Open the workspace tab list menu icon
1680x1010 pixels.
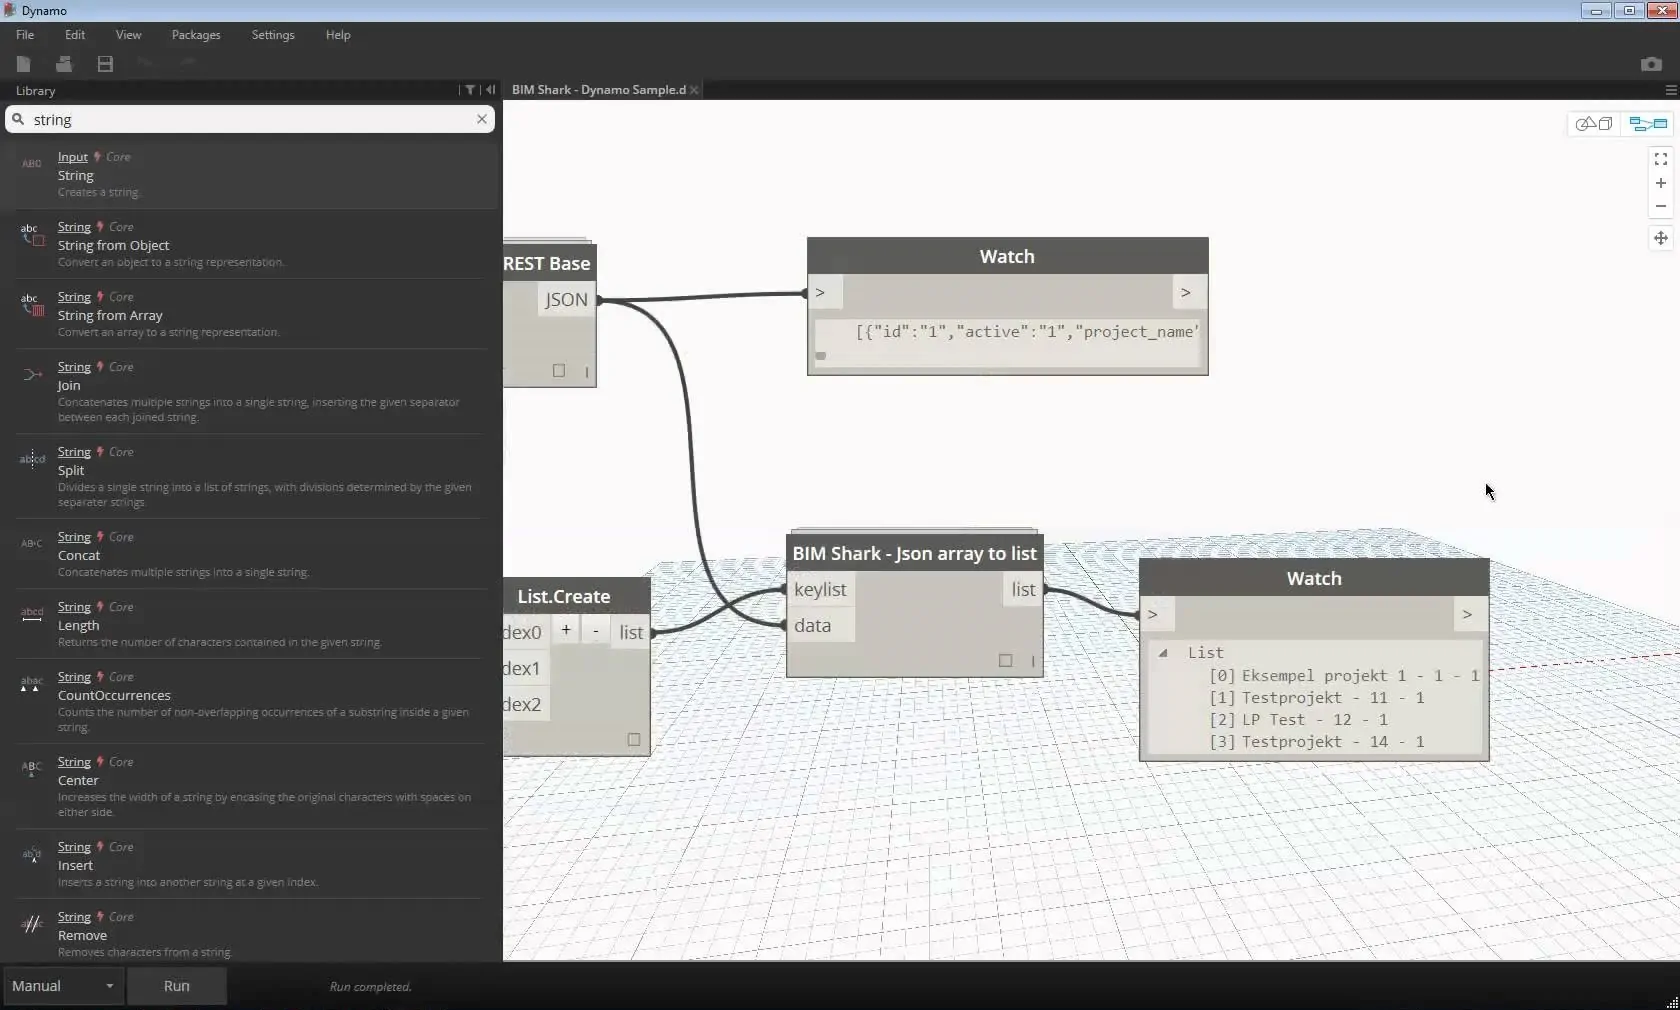tap(1670, 90)
